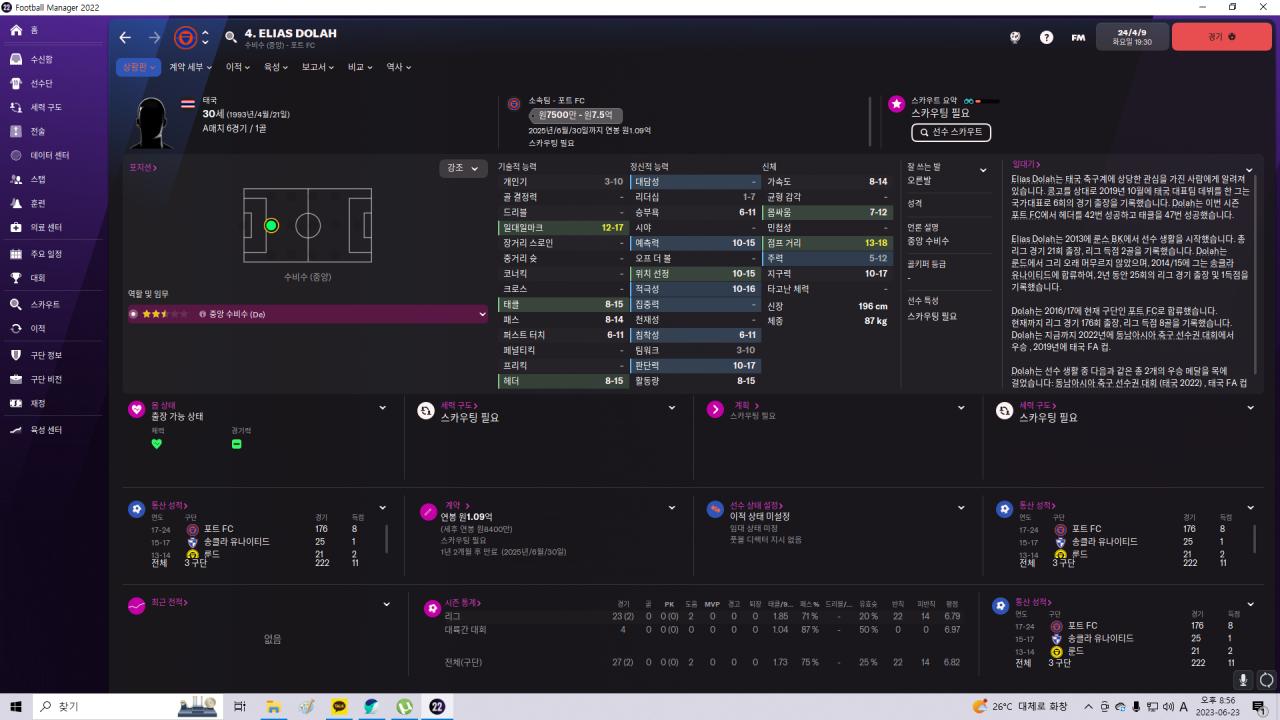Expand the 최근 전적 panel chevron
Image resolution: width=1280 pixels, height=720 pixels.
(386, 604)
